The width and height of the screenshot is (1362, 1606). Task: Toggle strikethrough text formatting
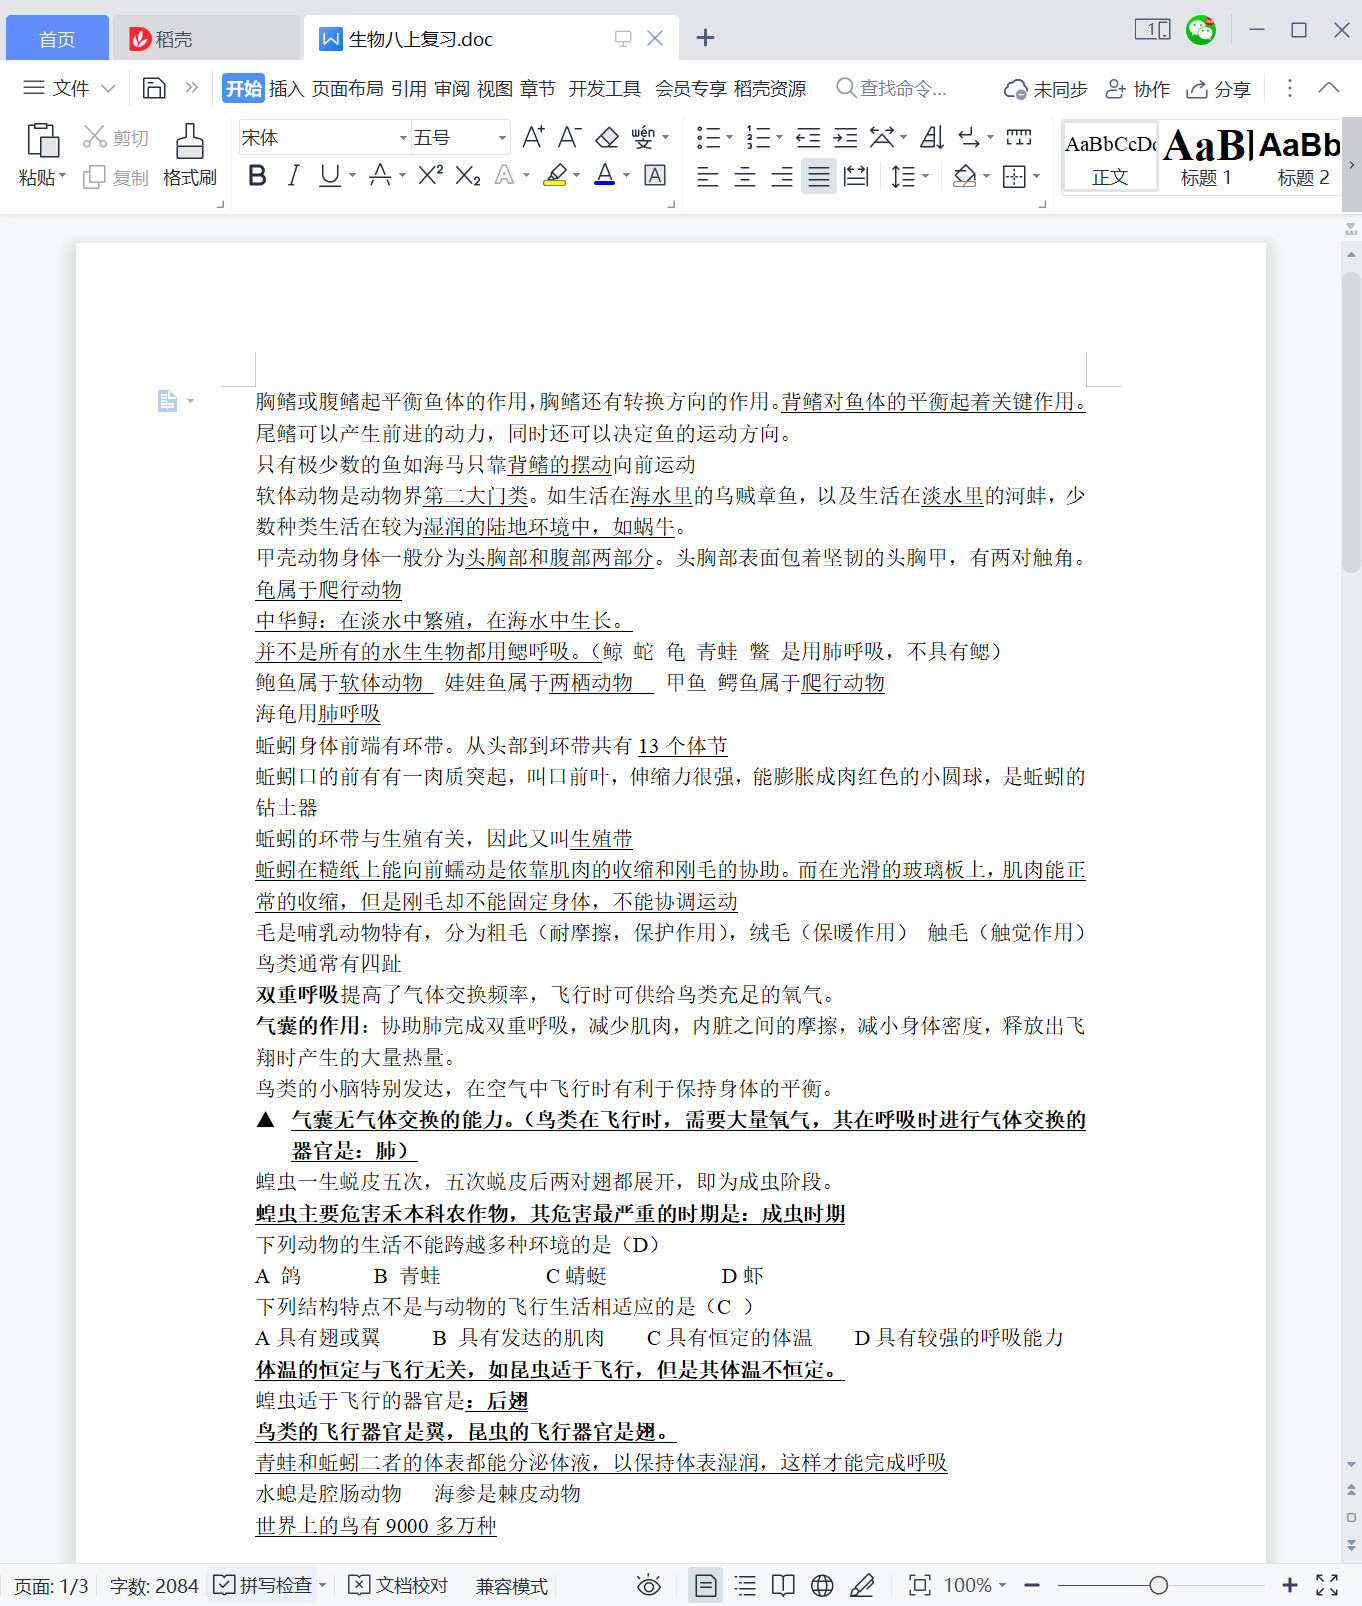380,176
